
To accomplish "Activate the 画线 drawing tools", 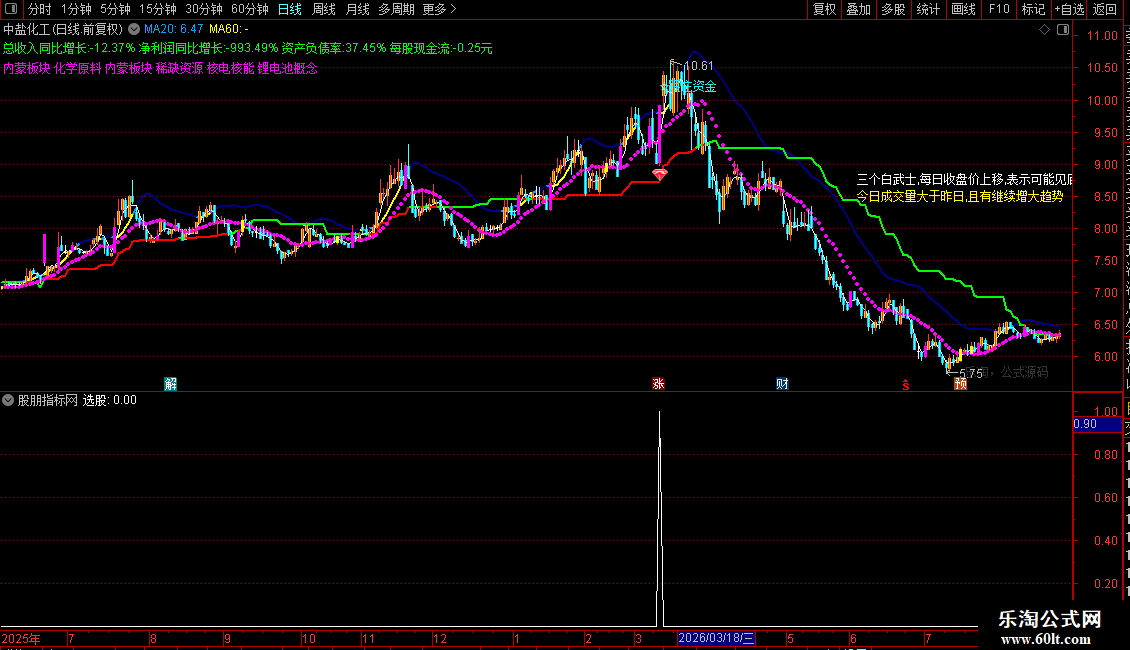I will pos(963,9).
